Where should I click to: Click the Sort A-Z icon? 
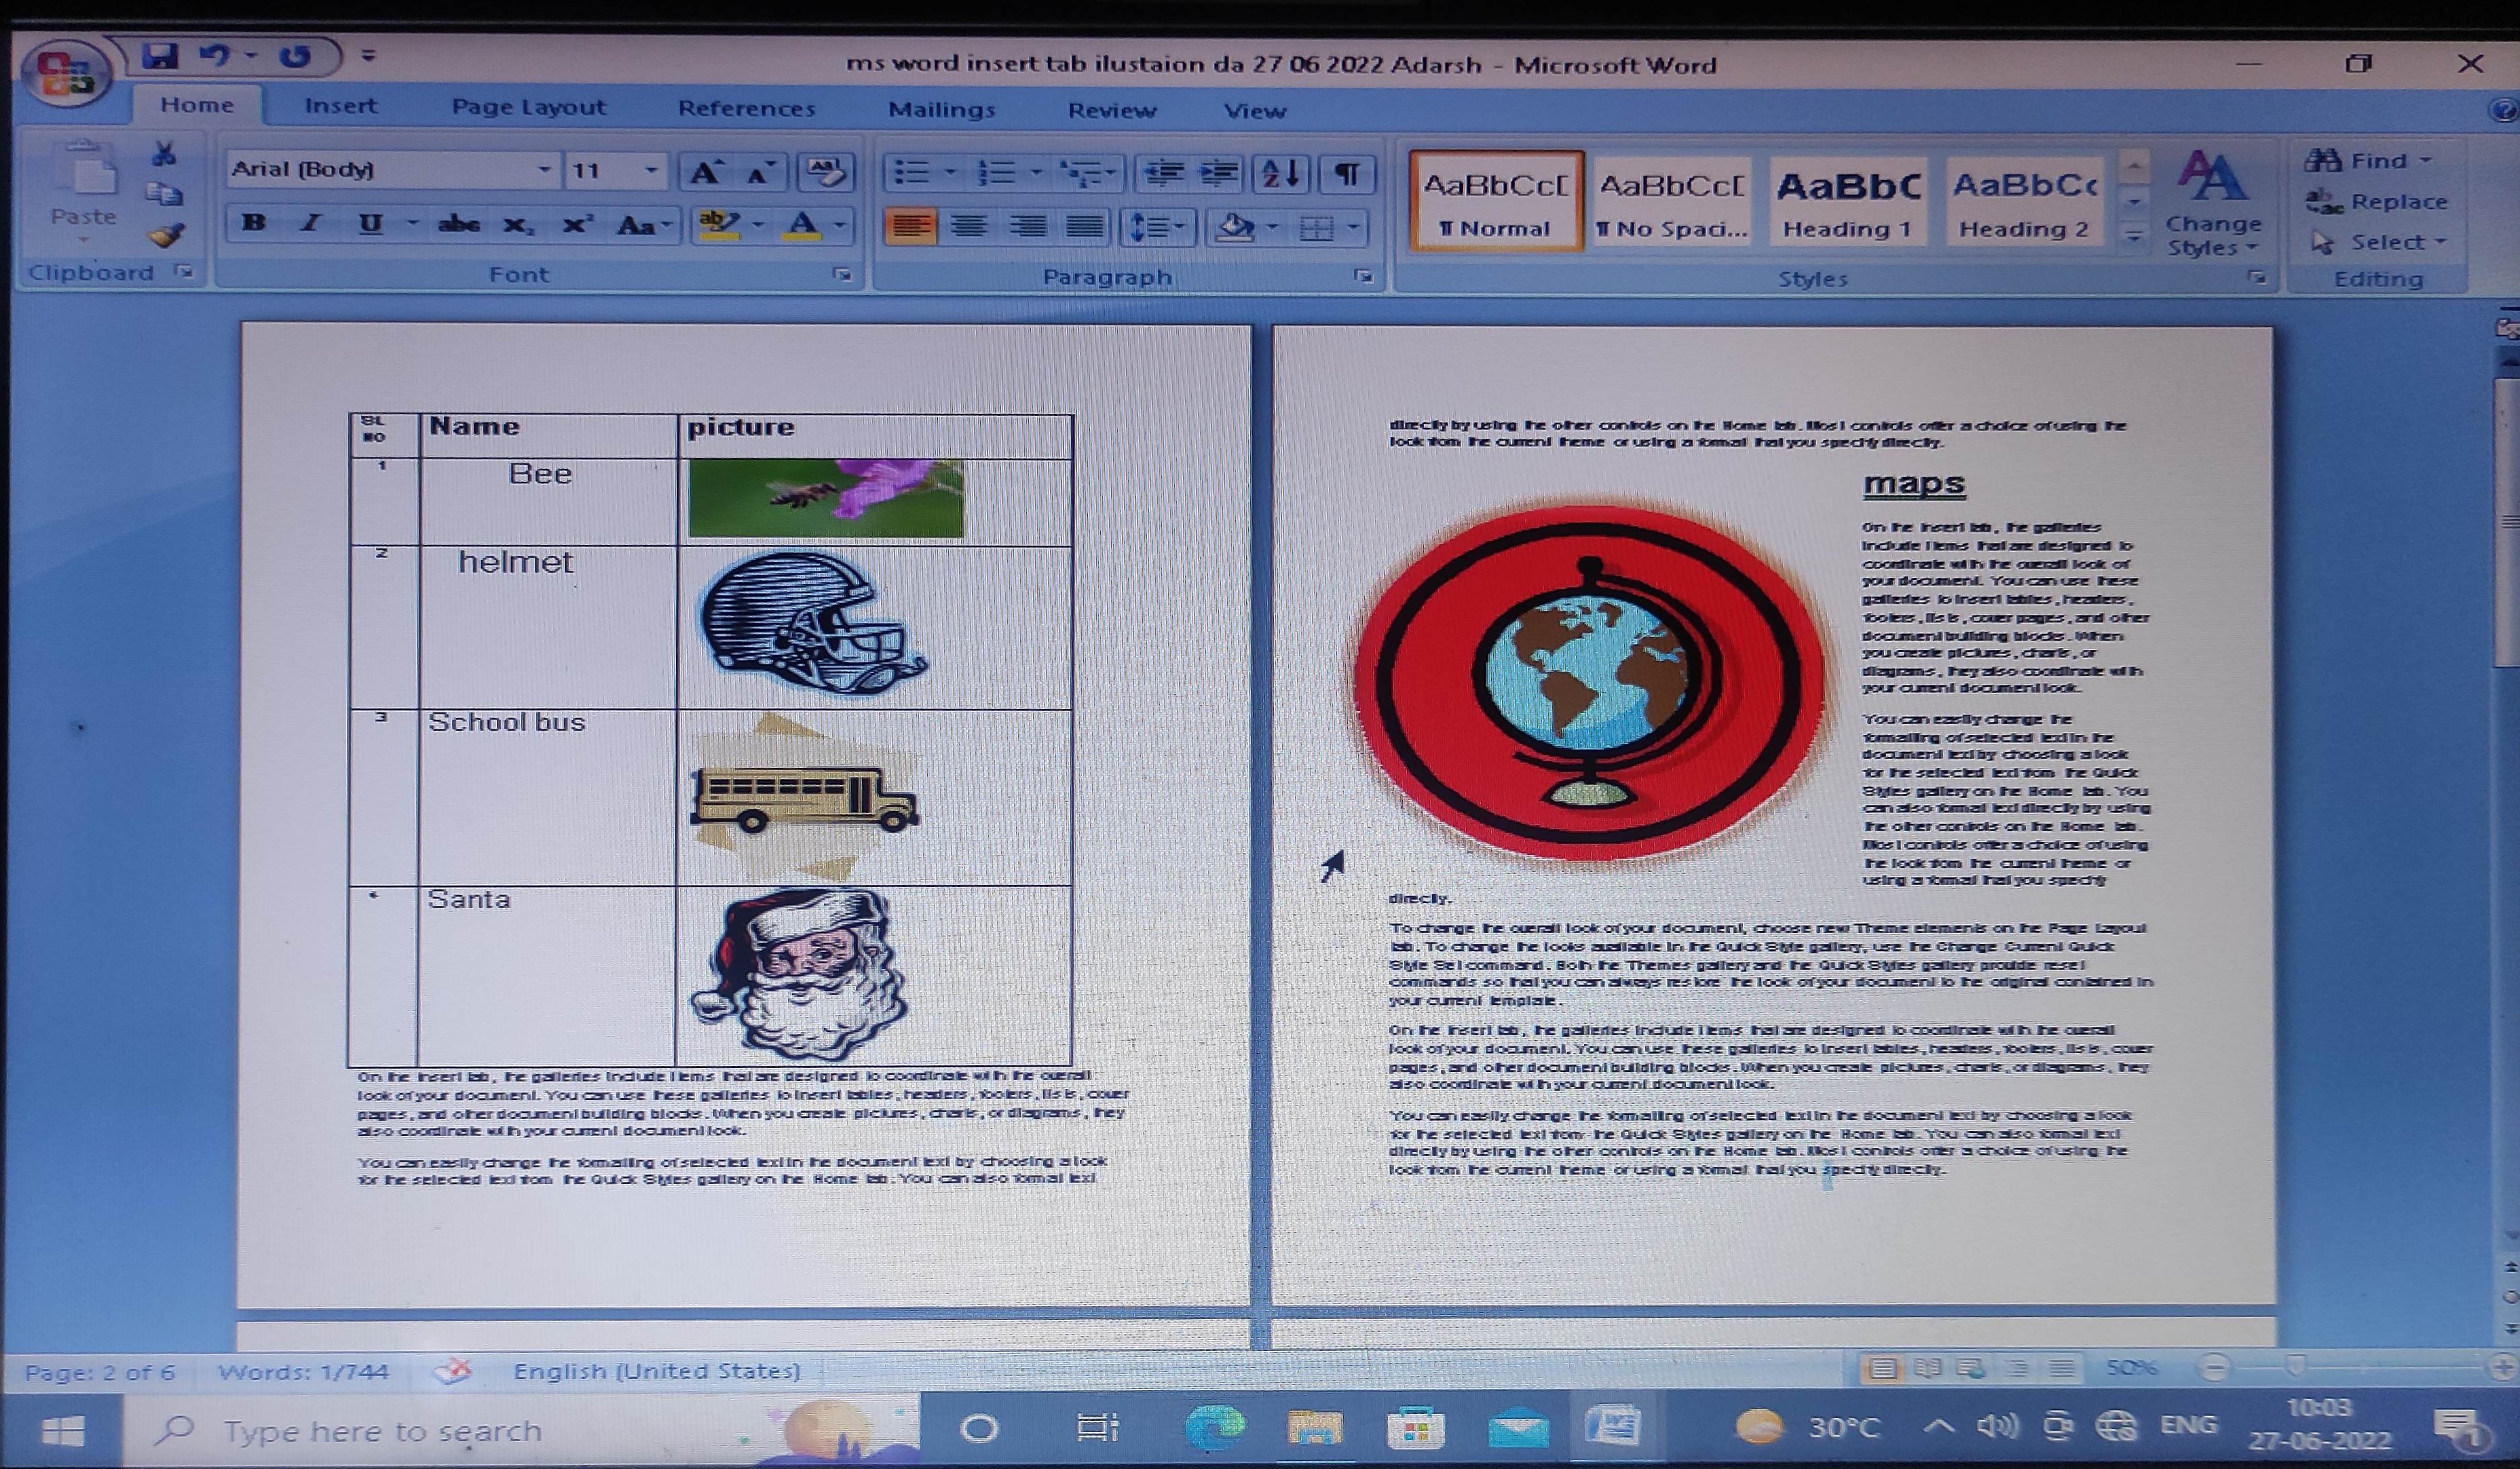point(1280,173)
